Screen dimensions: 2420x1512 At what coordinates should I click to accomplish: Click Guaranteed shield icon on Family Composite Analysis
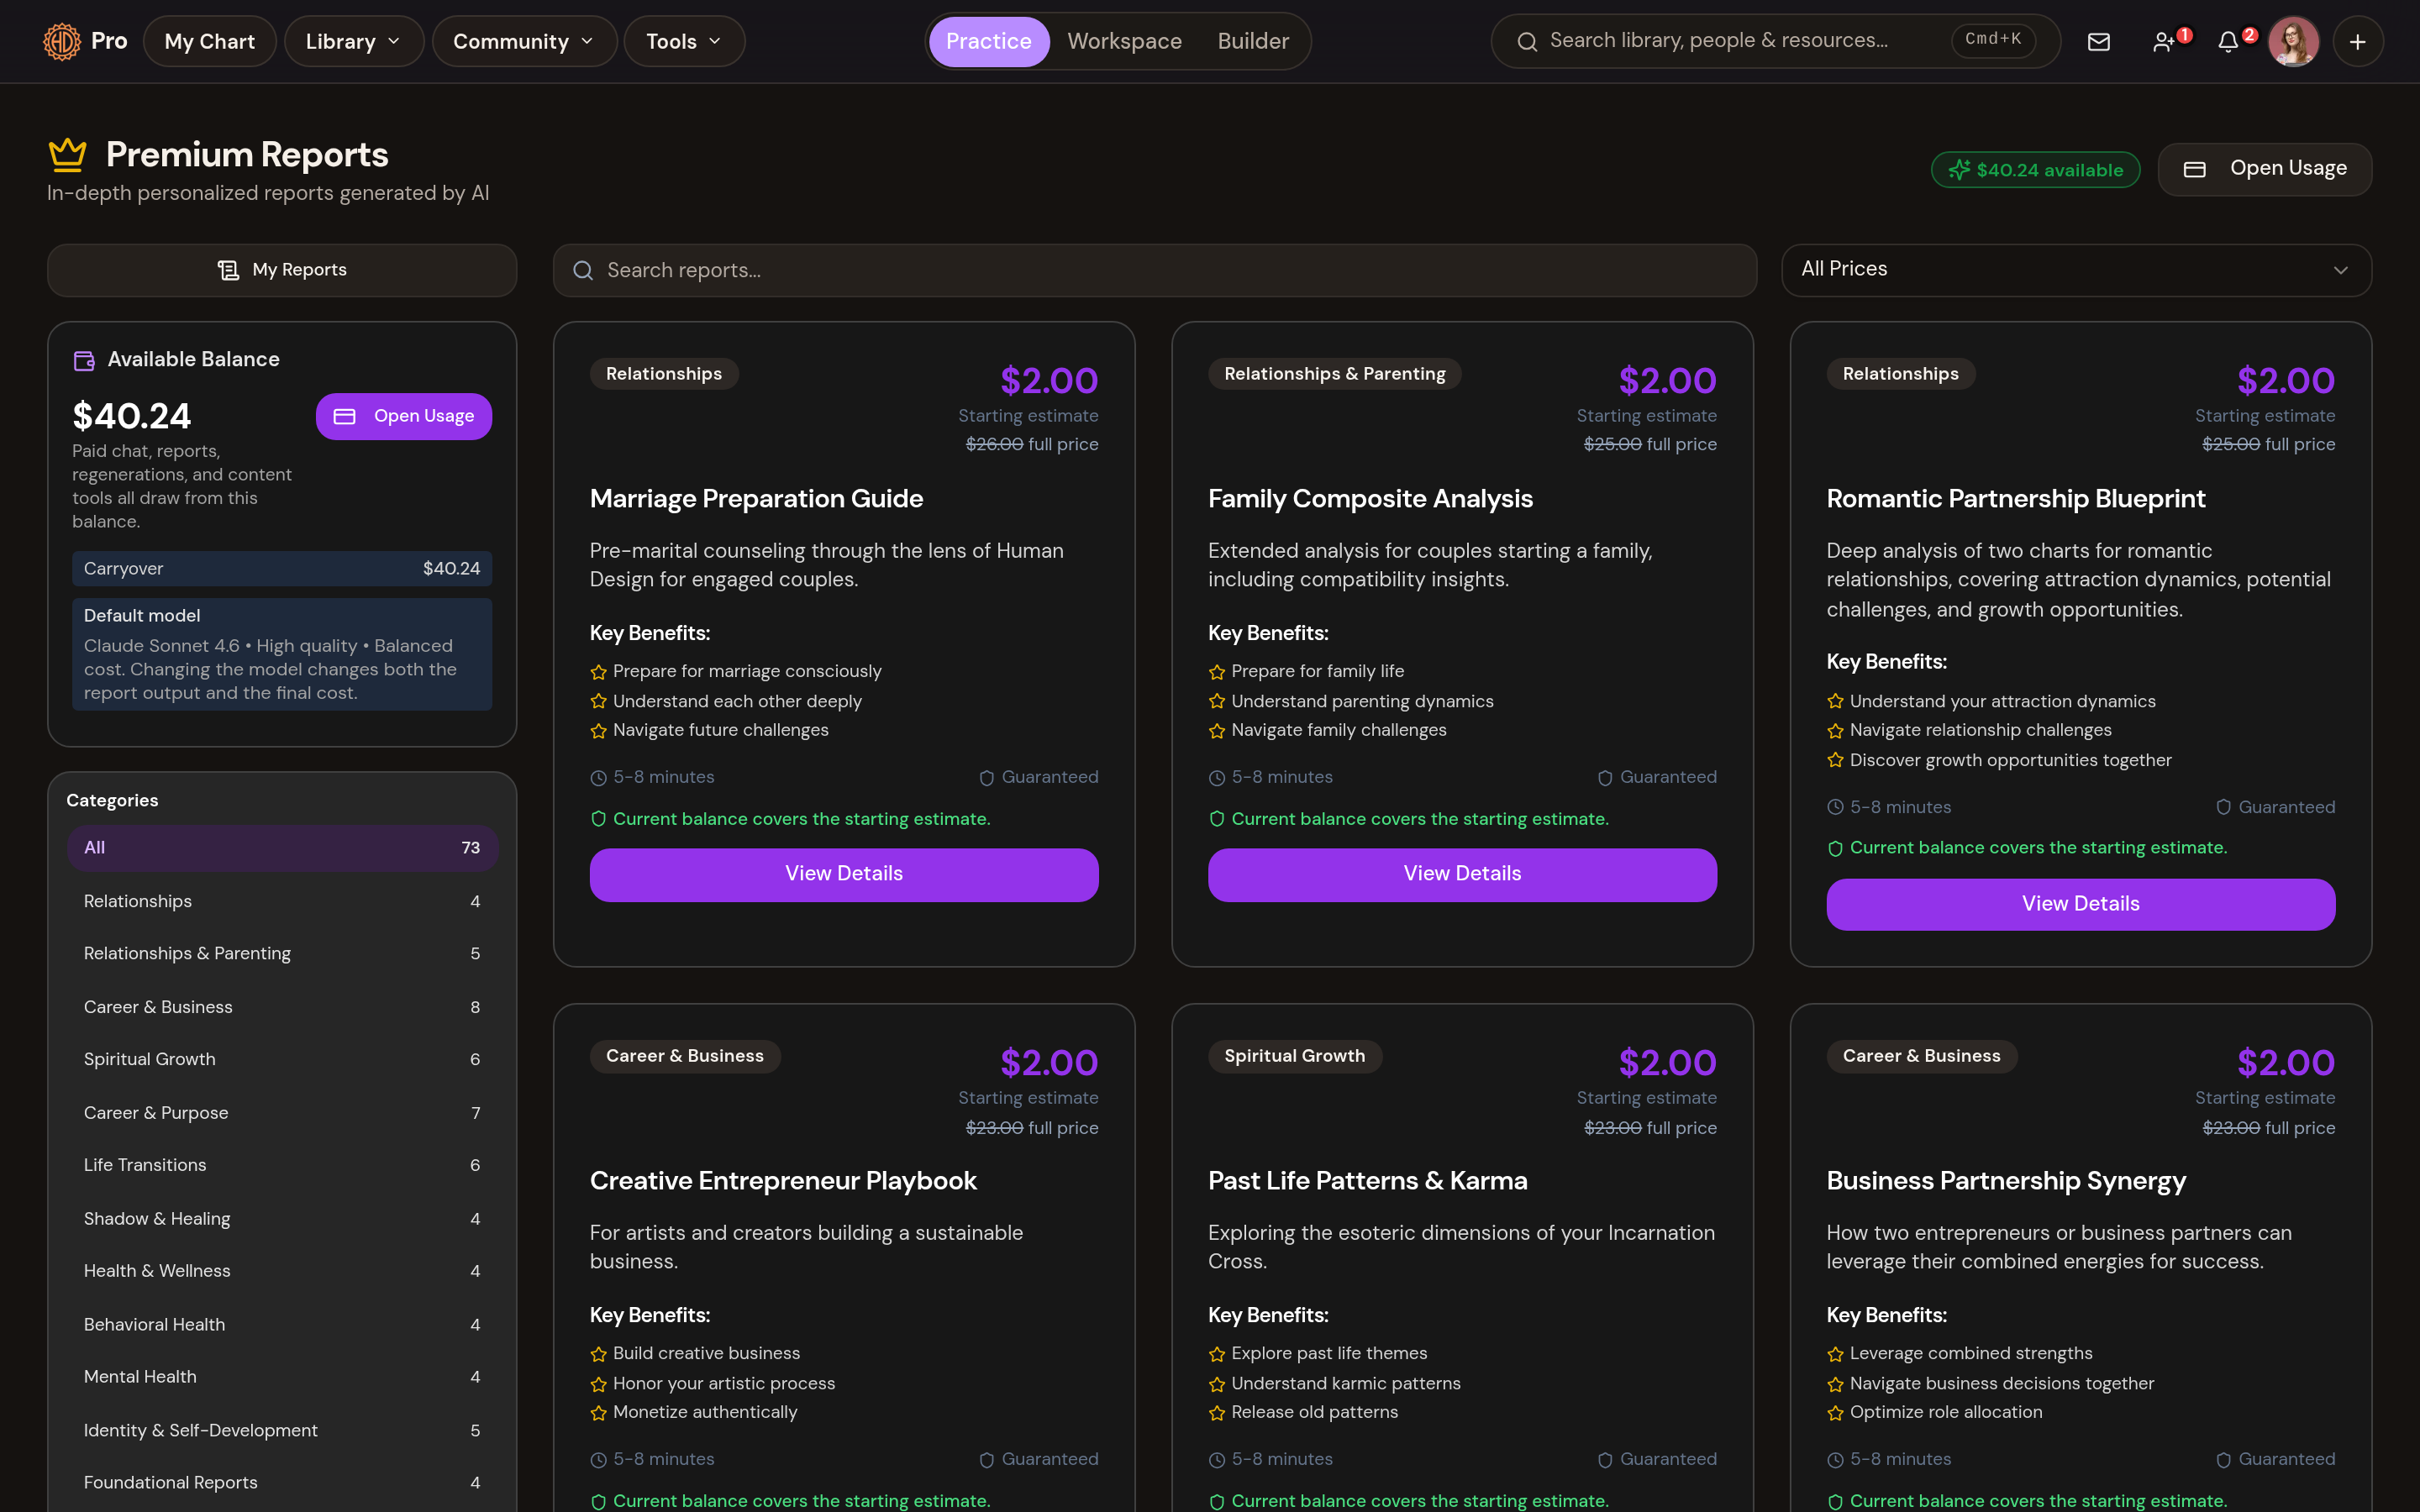1605,778
